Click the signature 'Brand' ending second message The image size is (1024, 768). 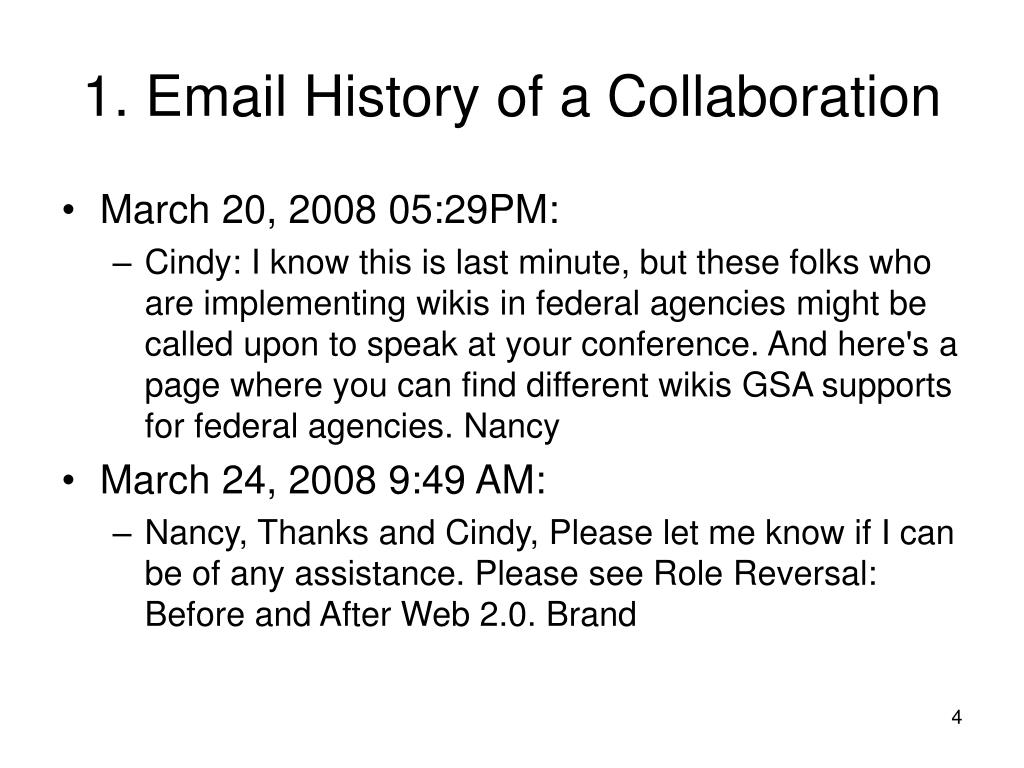591,615
